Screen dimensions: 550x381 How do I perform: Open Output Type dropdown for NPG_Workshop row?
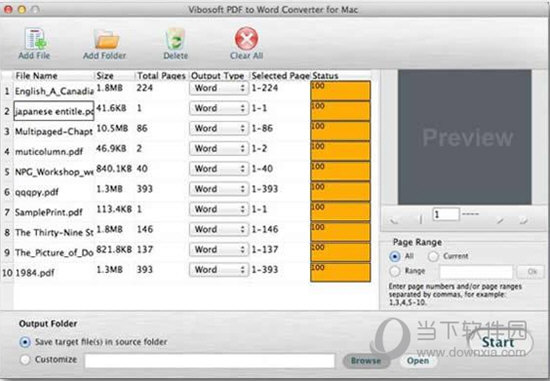(x=219, y=169)
